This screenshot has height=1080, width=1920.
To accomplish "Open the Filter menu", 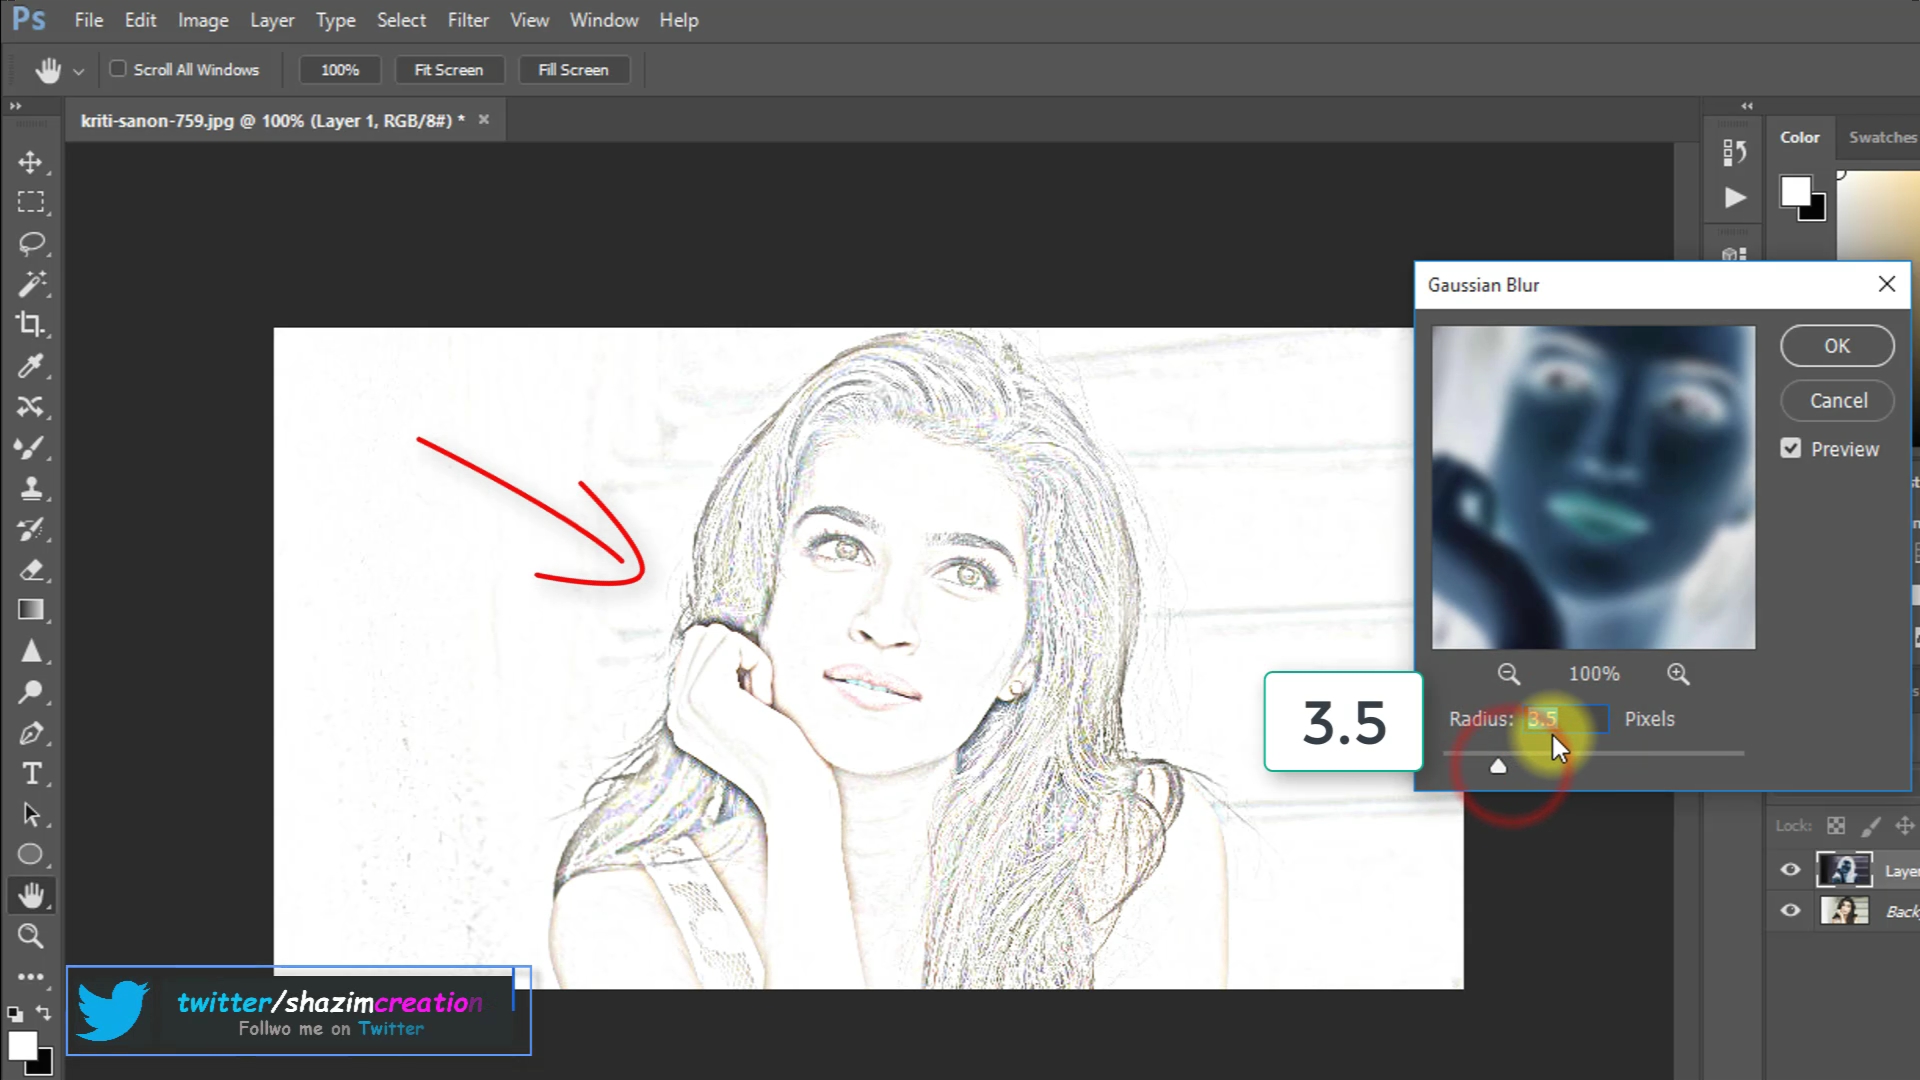I will tap(467, 20).
